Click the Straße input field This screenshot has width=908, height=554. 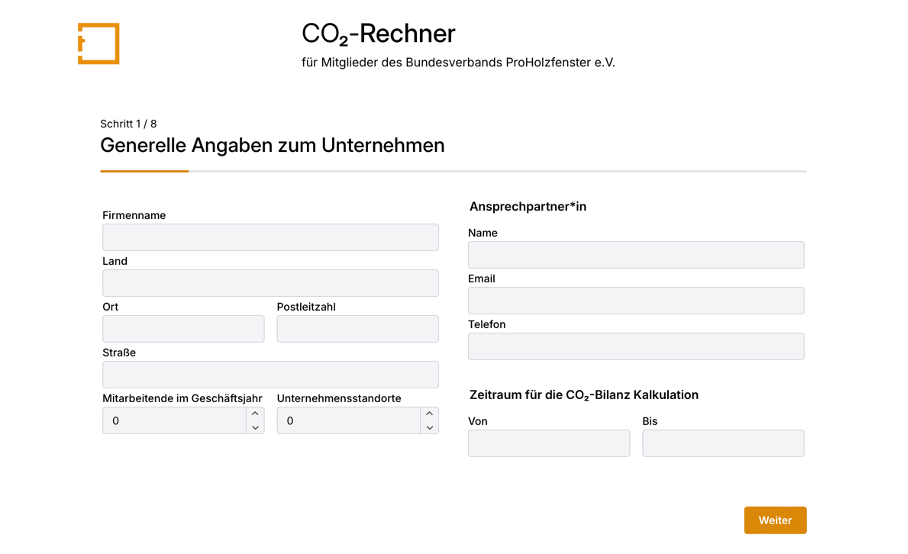coord(270,375)
